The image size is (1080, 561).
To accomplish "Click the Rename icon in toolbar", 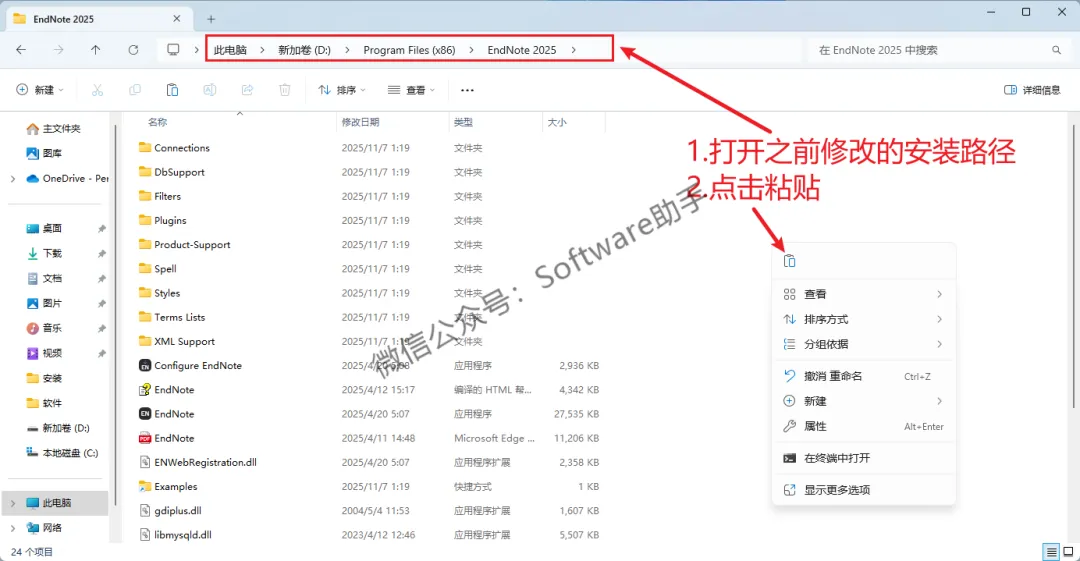I will pos(209,90).
